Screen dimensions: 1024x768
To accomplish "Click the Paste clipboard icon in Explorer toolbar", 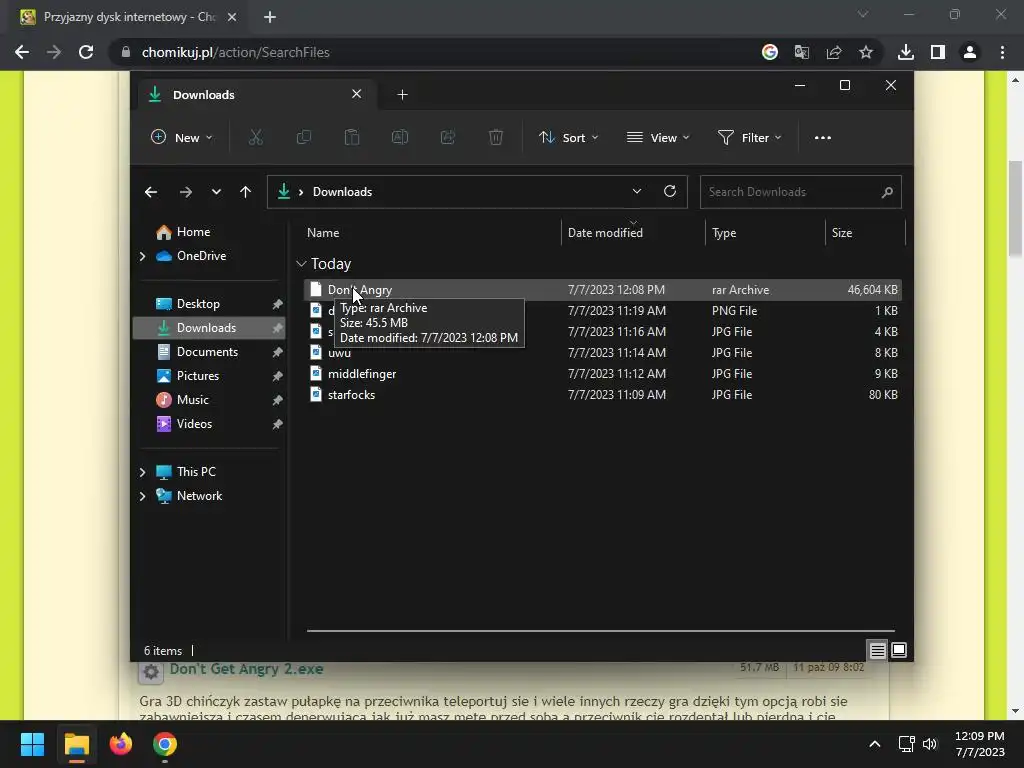I will coord(352,137).
